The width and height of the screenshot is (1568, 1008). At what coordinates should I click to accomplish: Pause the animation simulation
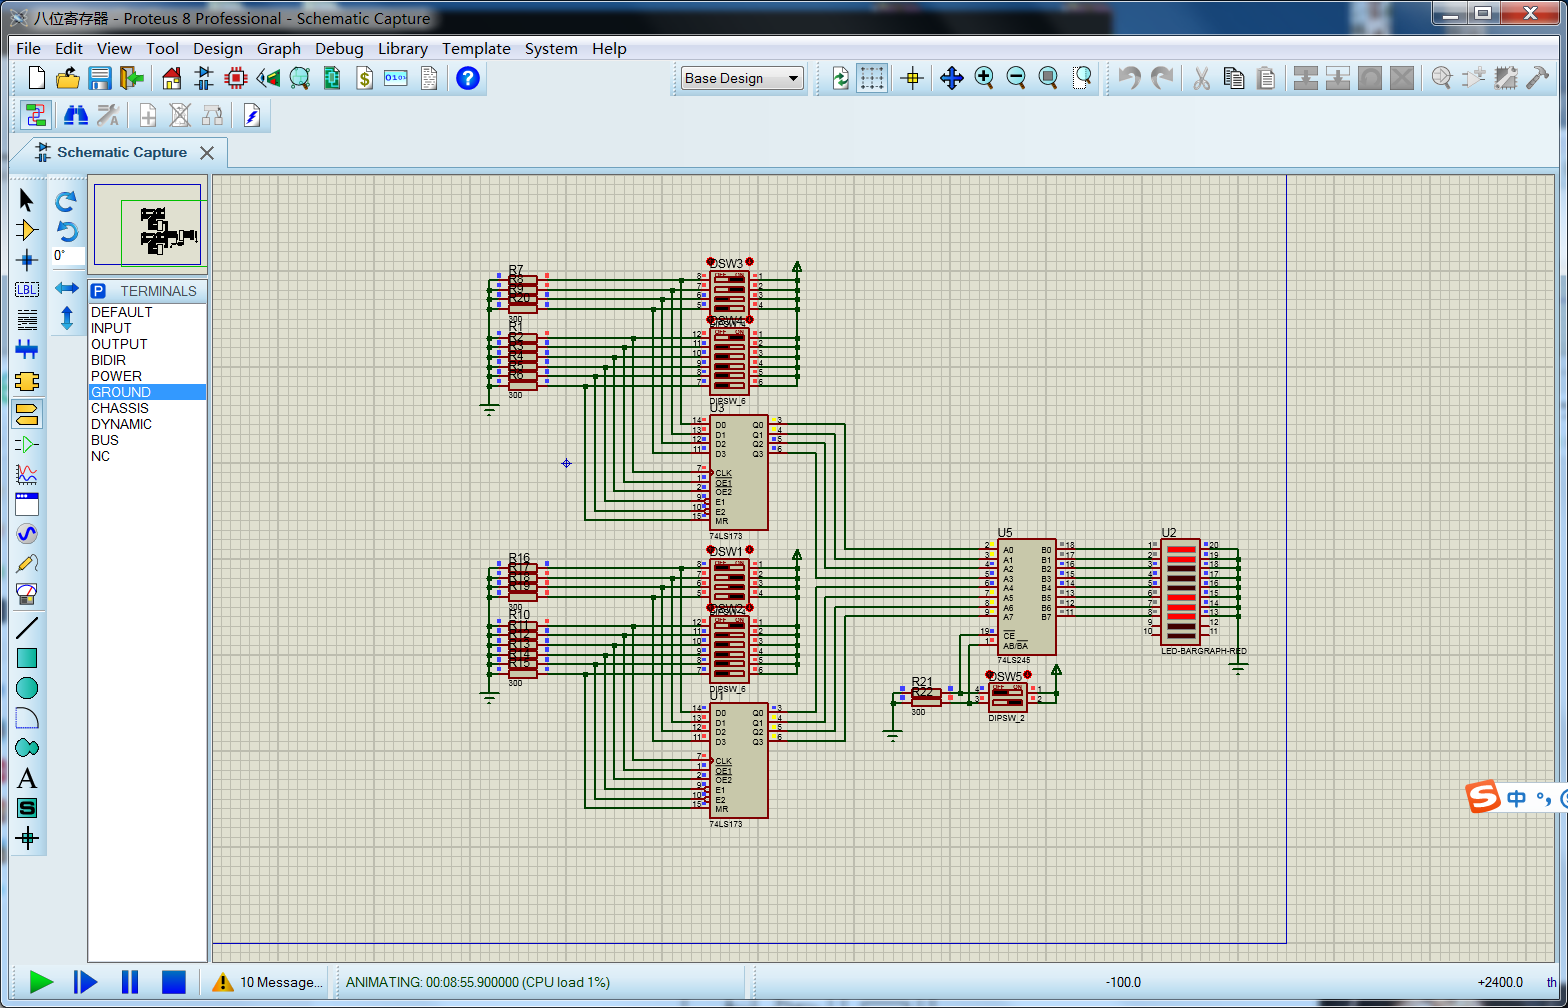130,982
